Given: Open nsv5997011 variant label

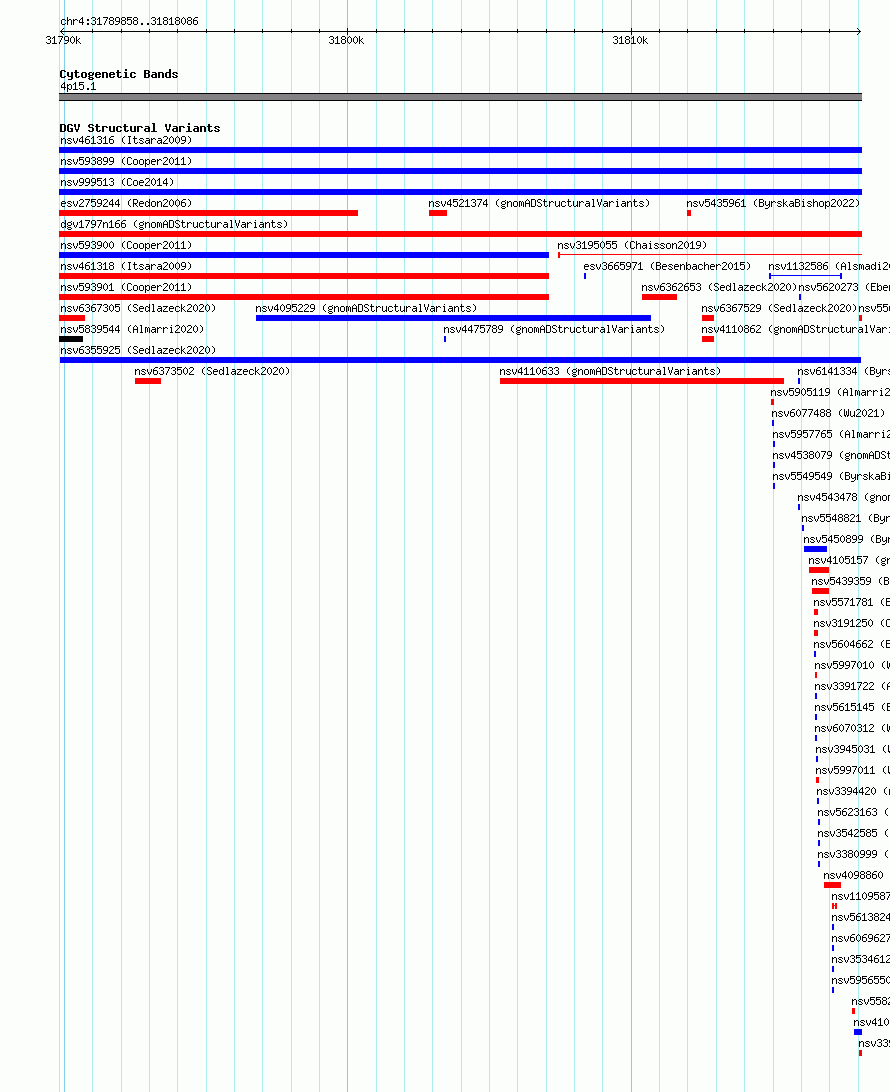Looking at the screenshot, I should click(852, 770).
